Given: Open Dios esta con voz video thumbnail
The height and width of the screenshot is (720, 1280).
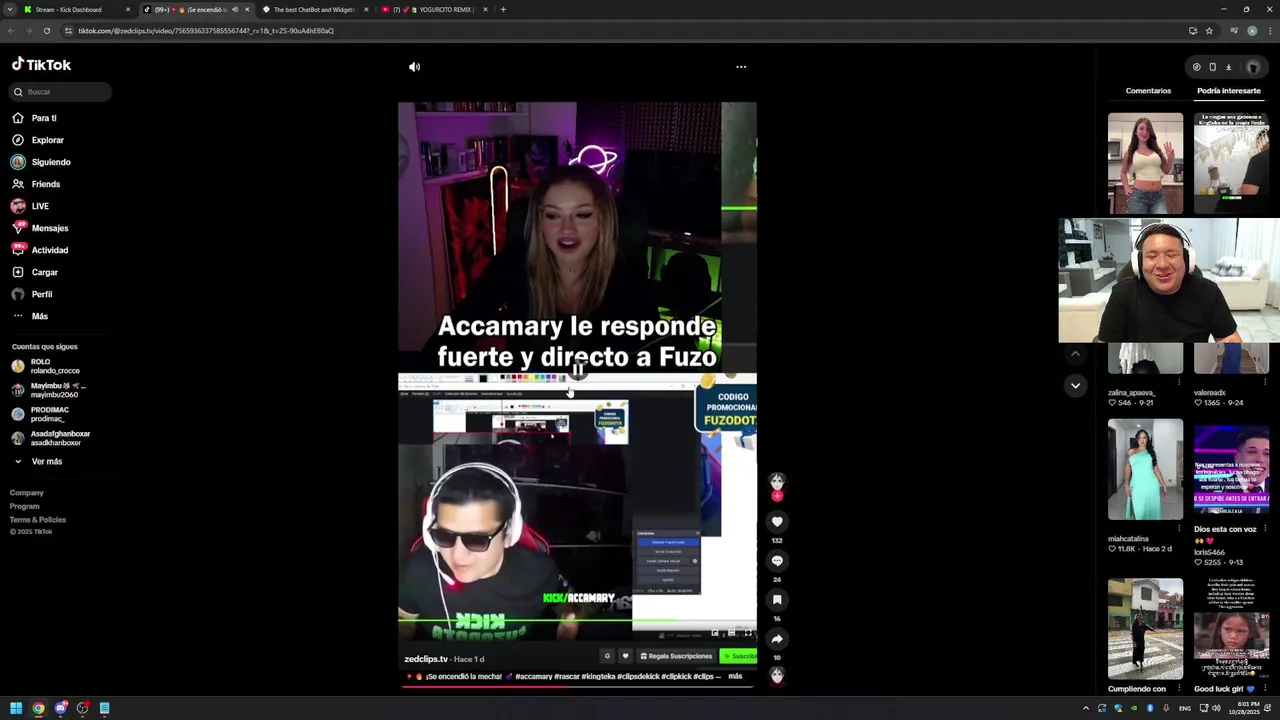Looking at the screenshot, I should click(1231, 470).
